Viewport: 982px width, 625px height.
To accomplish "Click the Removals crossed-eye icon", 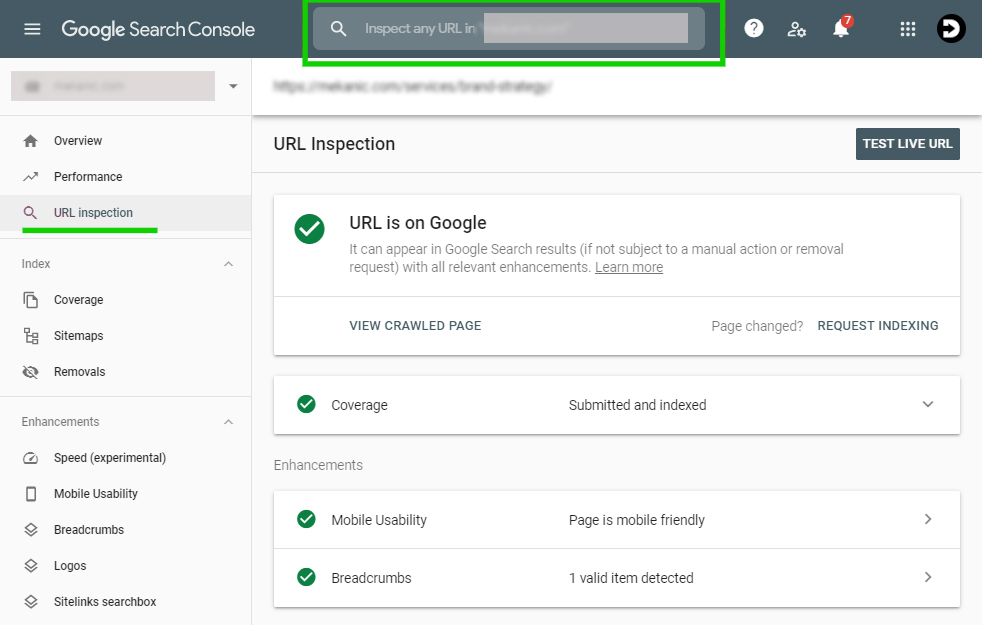I will 30,372.
